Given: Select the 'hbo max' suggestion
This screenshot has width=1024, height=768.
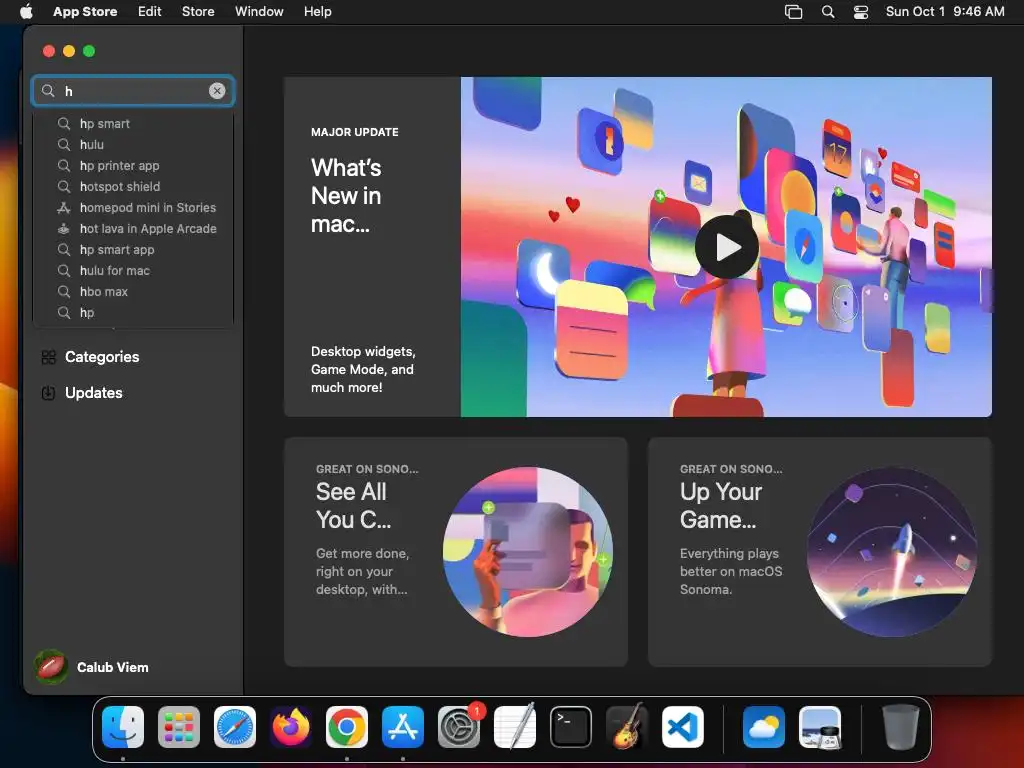Looking at the screenshot, I should coord(133,291).
